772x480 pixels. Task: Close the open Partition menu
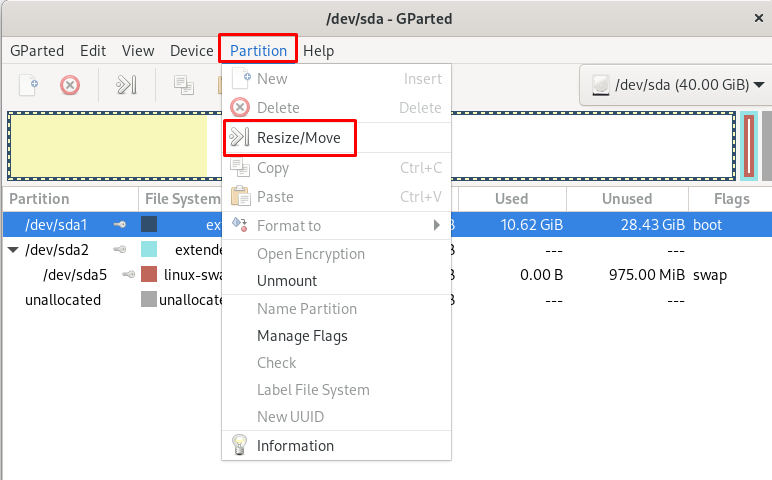(258, 51)
